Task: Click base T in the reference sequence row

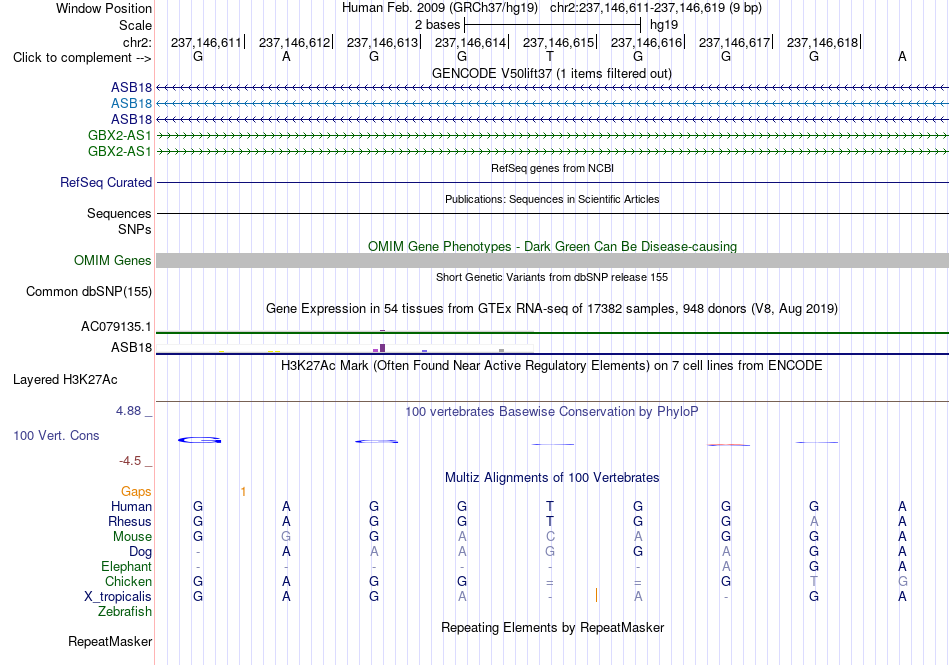Action: click(550, 57)
